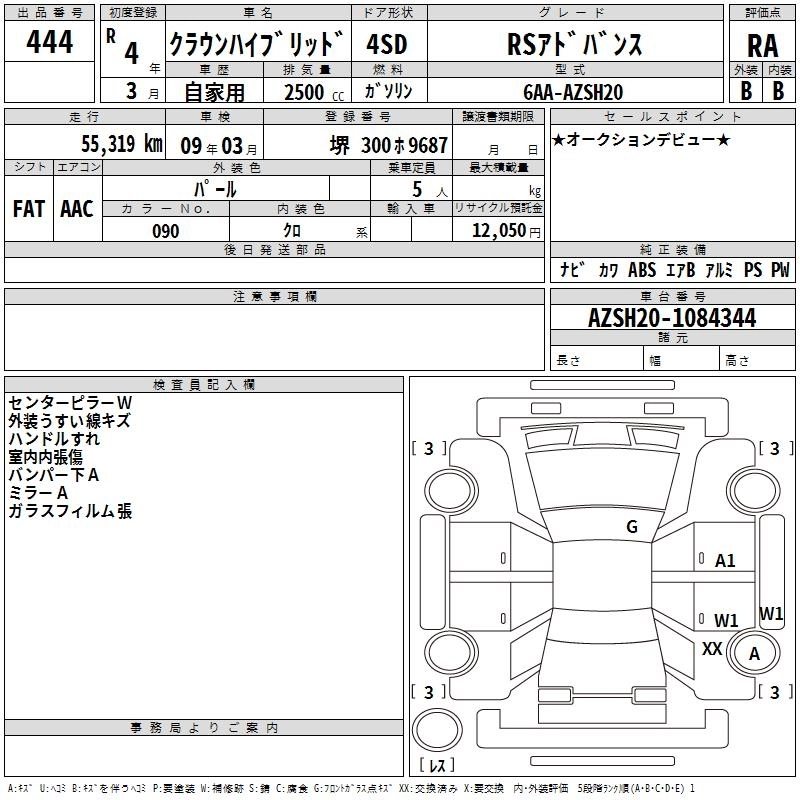The height and width of the screenshot is (800, 800).
Task: Select the センターピラーW inspector note
Action: coord(70,402)
